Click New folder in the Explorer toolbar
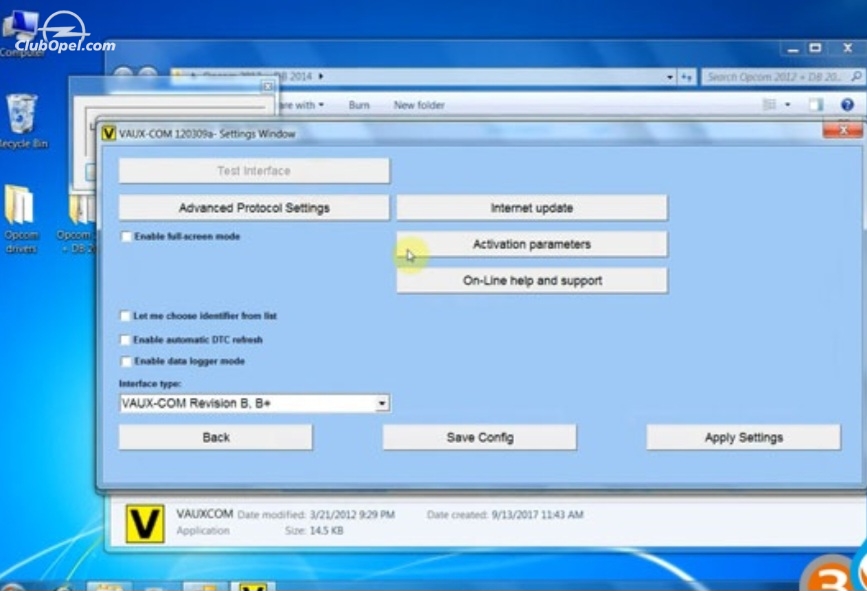Screen dimensions: 867x591 coord(419,105)
